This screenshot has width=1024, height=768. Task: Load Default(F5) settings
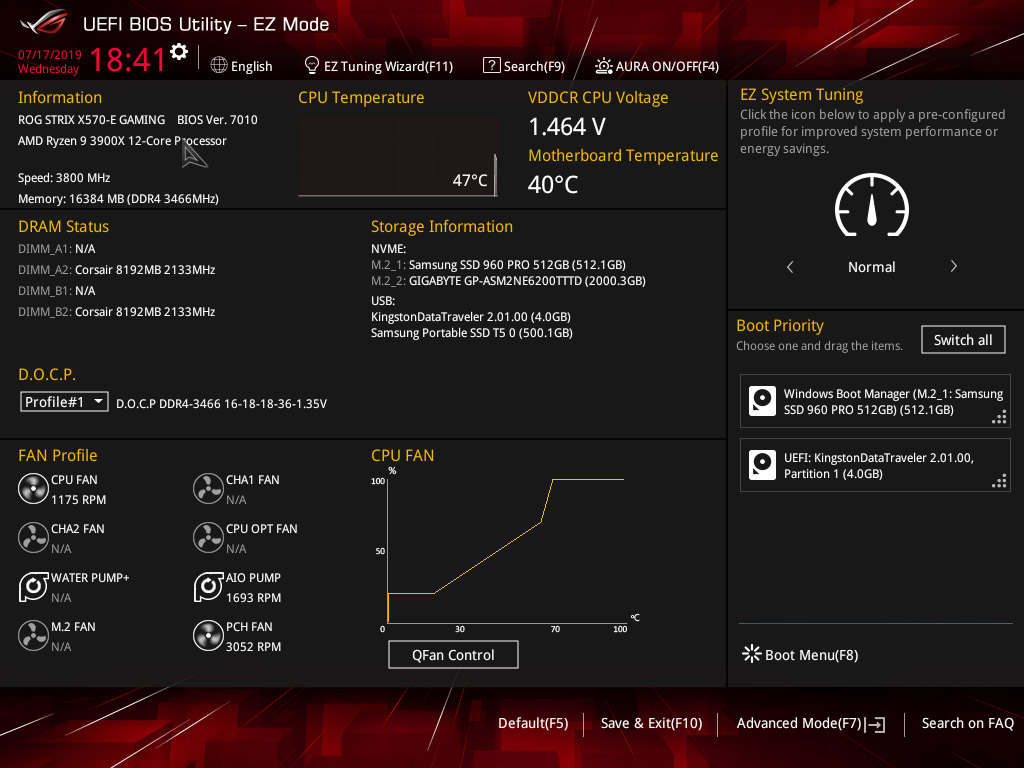click(x=533, y=723)
